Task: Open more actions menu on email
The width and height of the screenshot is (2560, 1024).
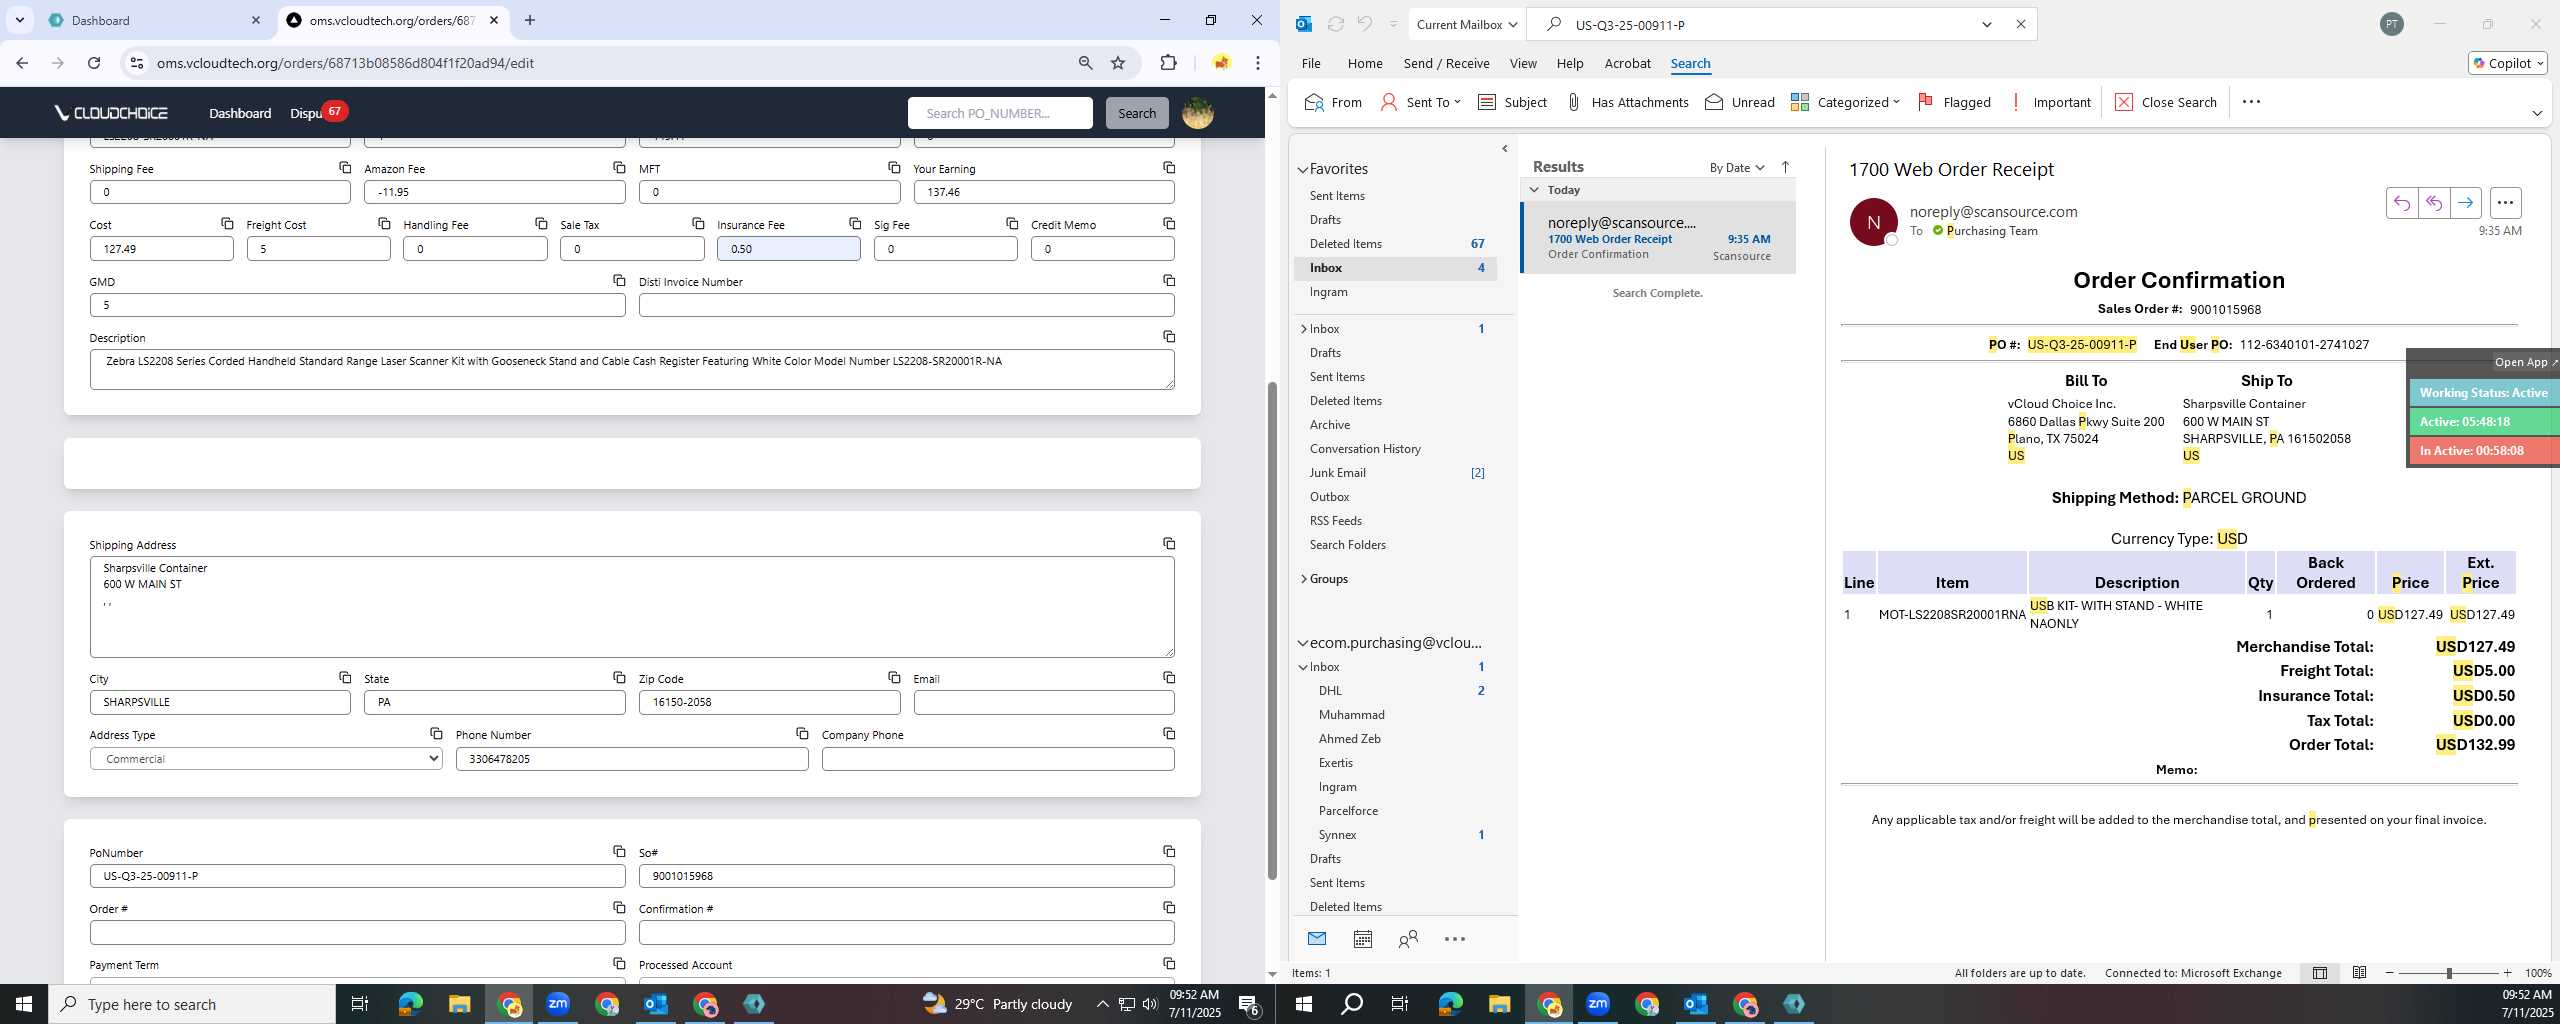Action: (x=2505, y=202)
